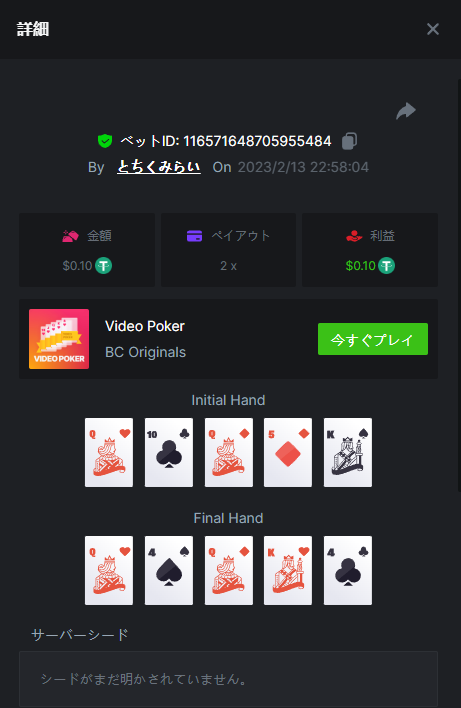The width and height of the screenshot is (461, 708).
Task: Open the Video Poker game thumbnail
Action: [x=59, y=339]
